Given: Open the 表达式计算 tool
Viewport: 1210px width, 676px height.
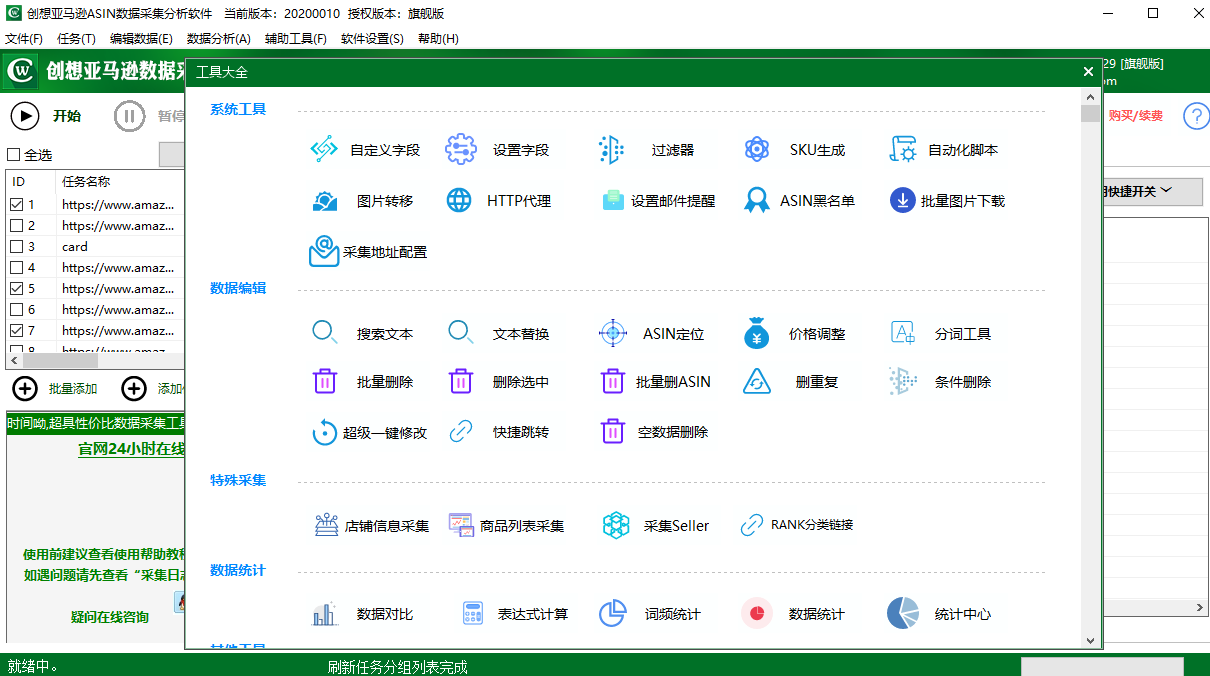Looking at the screenshot, I should 514,614.
